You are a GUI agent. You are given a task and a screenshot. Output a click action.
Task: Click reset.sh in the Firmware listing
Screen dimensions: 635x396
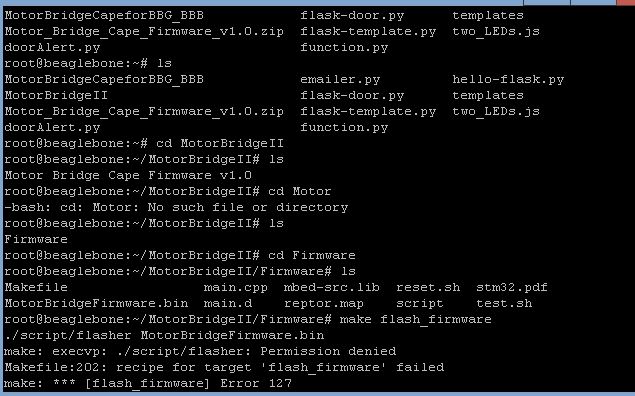pyautogui.click(x=428, y=287)
